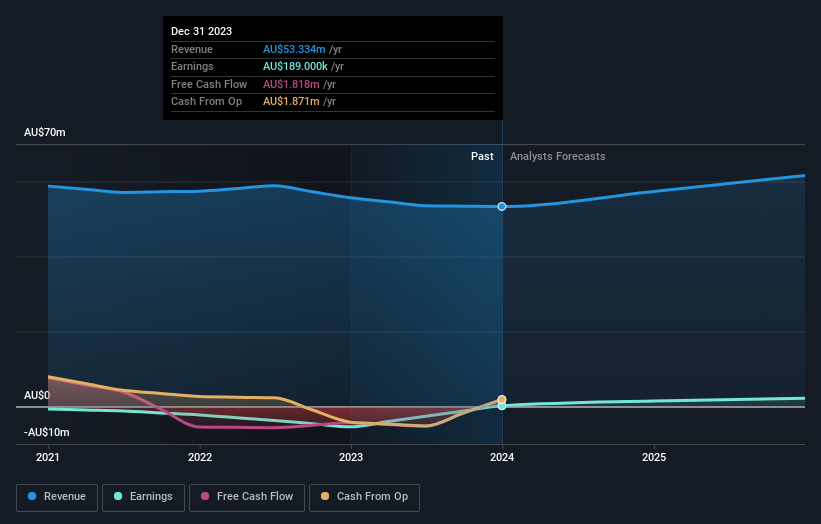Click the orange Cash From Op legend dot
The width and height of the screenshot is (821, 524).
[325, 496]
